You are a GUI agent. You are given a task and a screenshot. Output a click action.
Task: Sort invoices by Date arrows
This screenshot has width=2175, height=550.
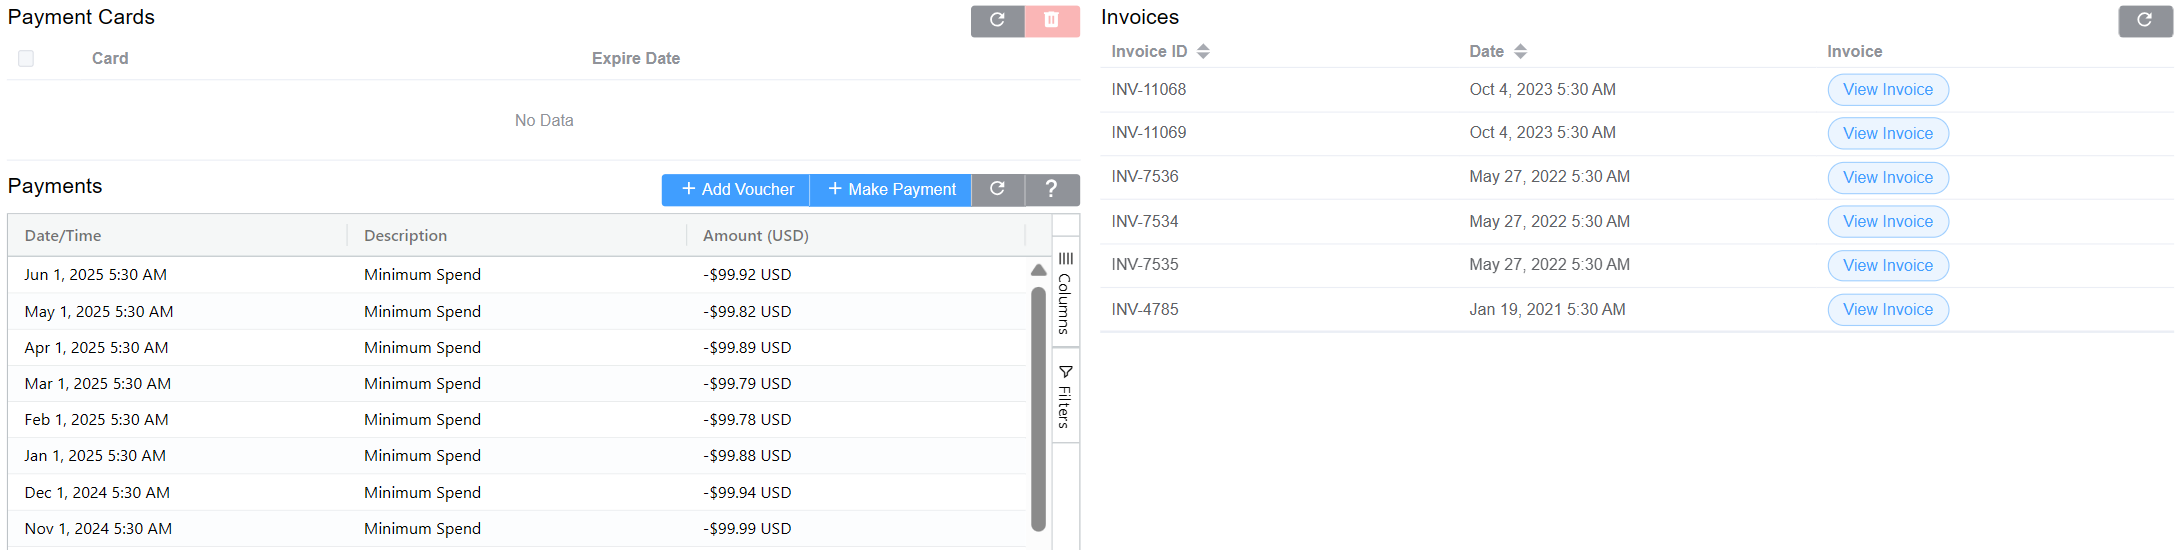tap(1520, 52)
